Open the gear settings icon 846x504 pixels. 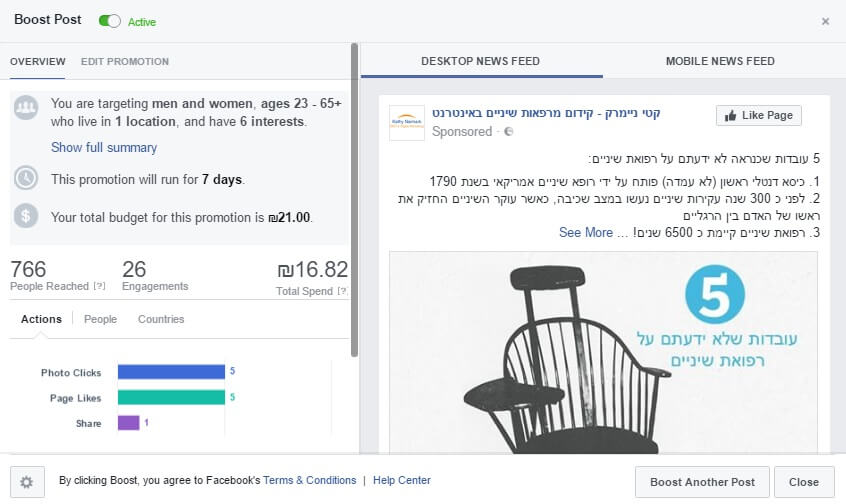27,482
